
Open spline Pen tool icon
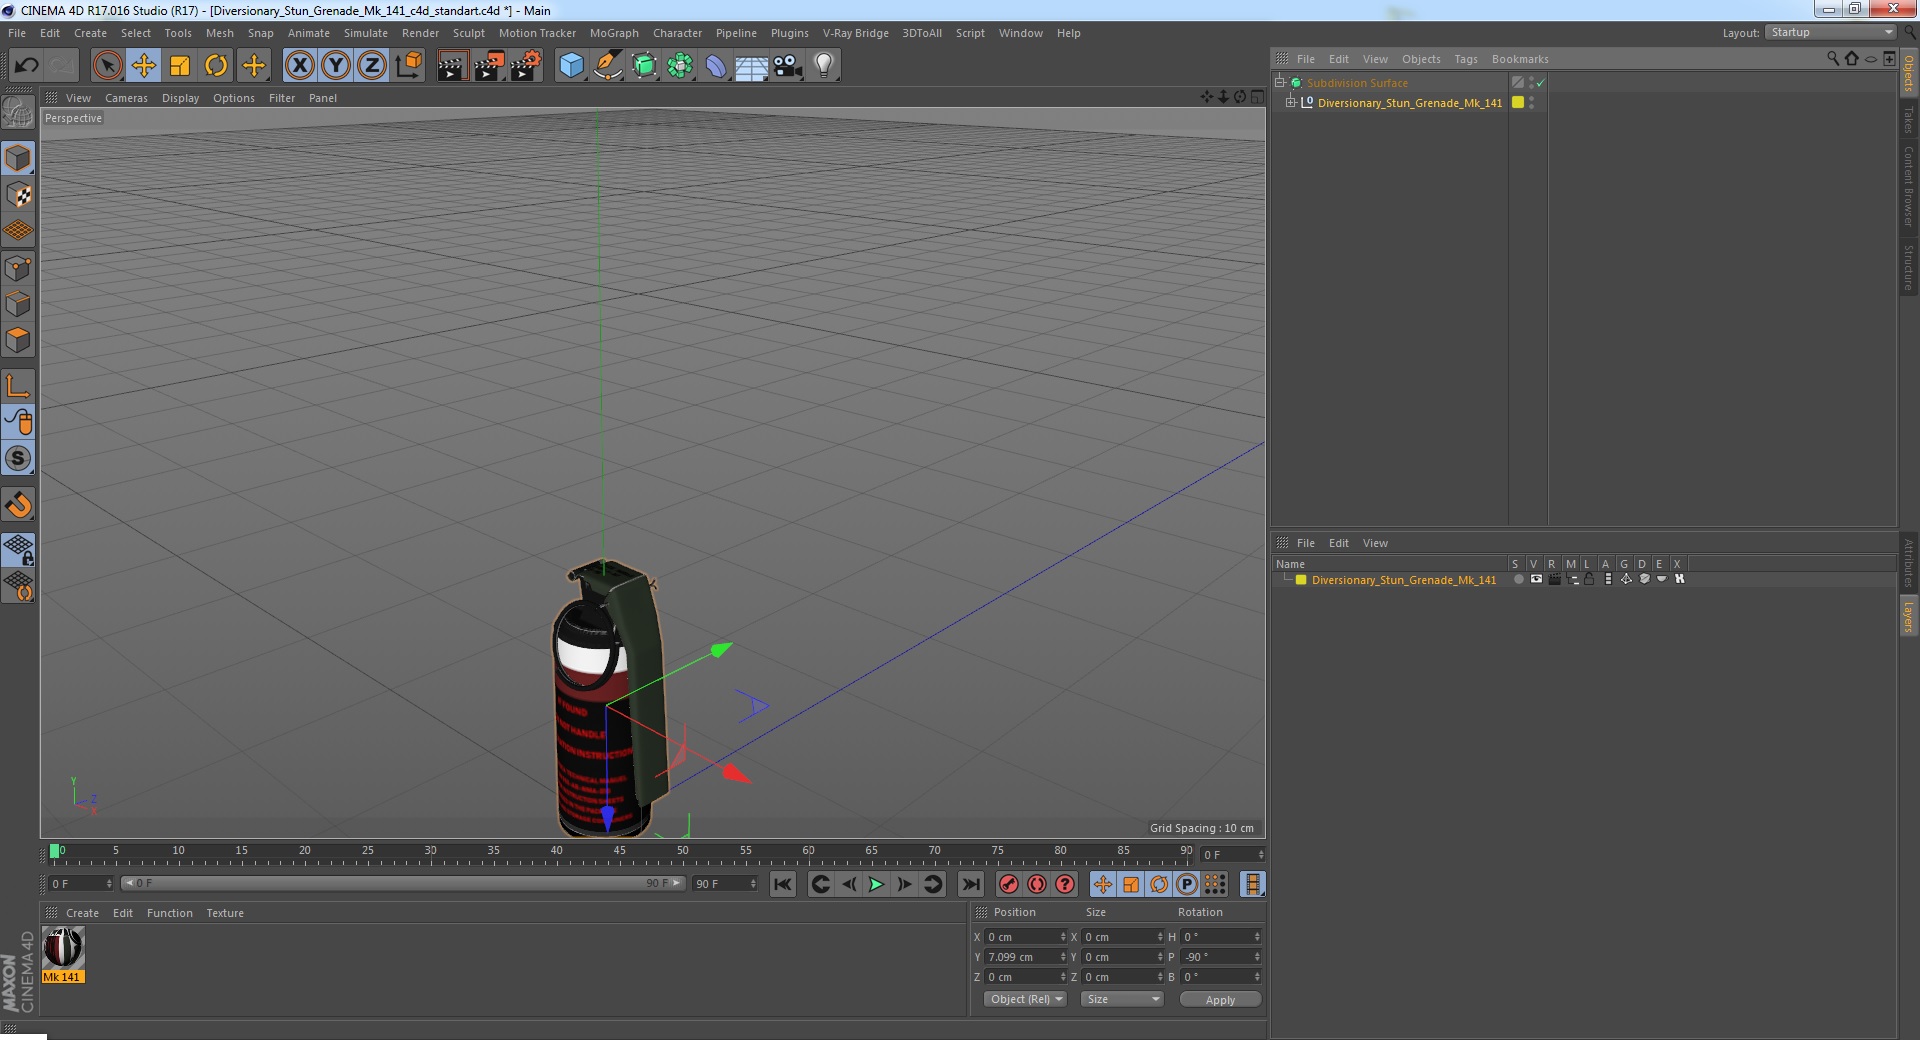click(608, 66)
